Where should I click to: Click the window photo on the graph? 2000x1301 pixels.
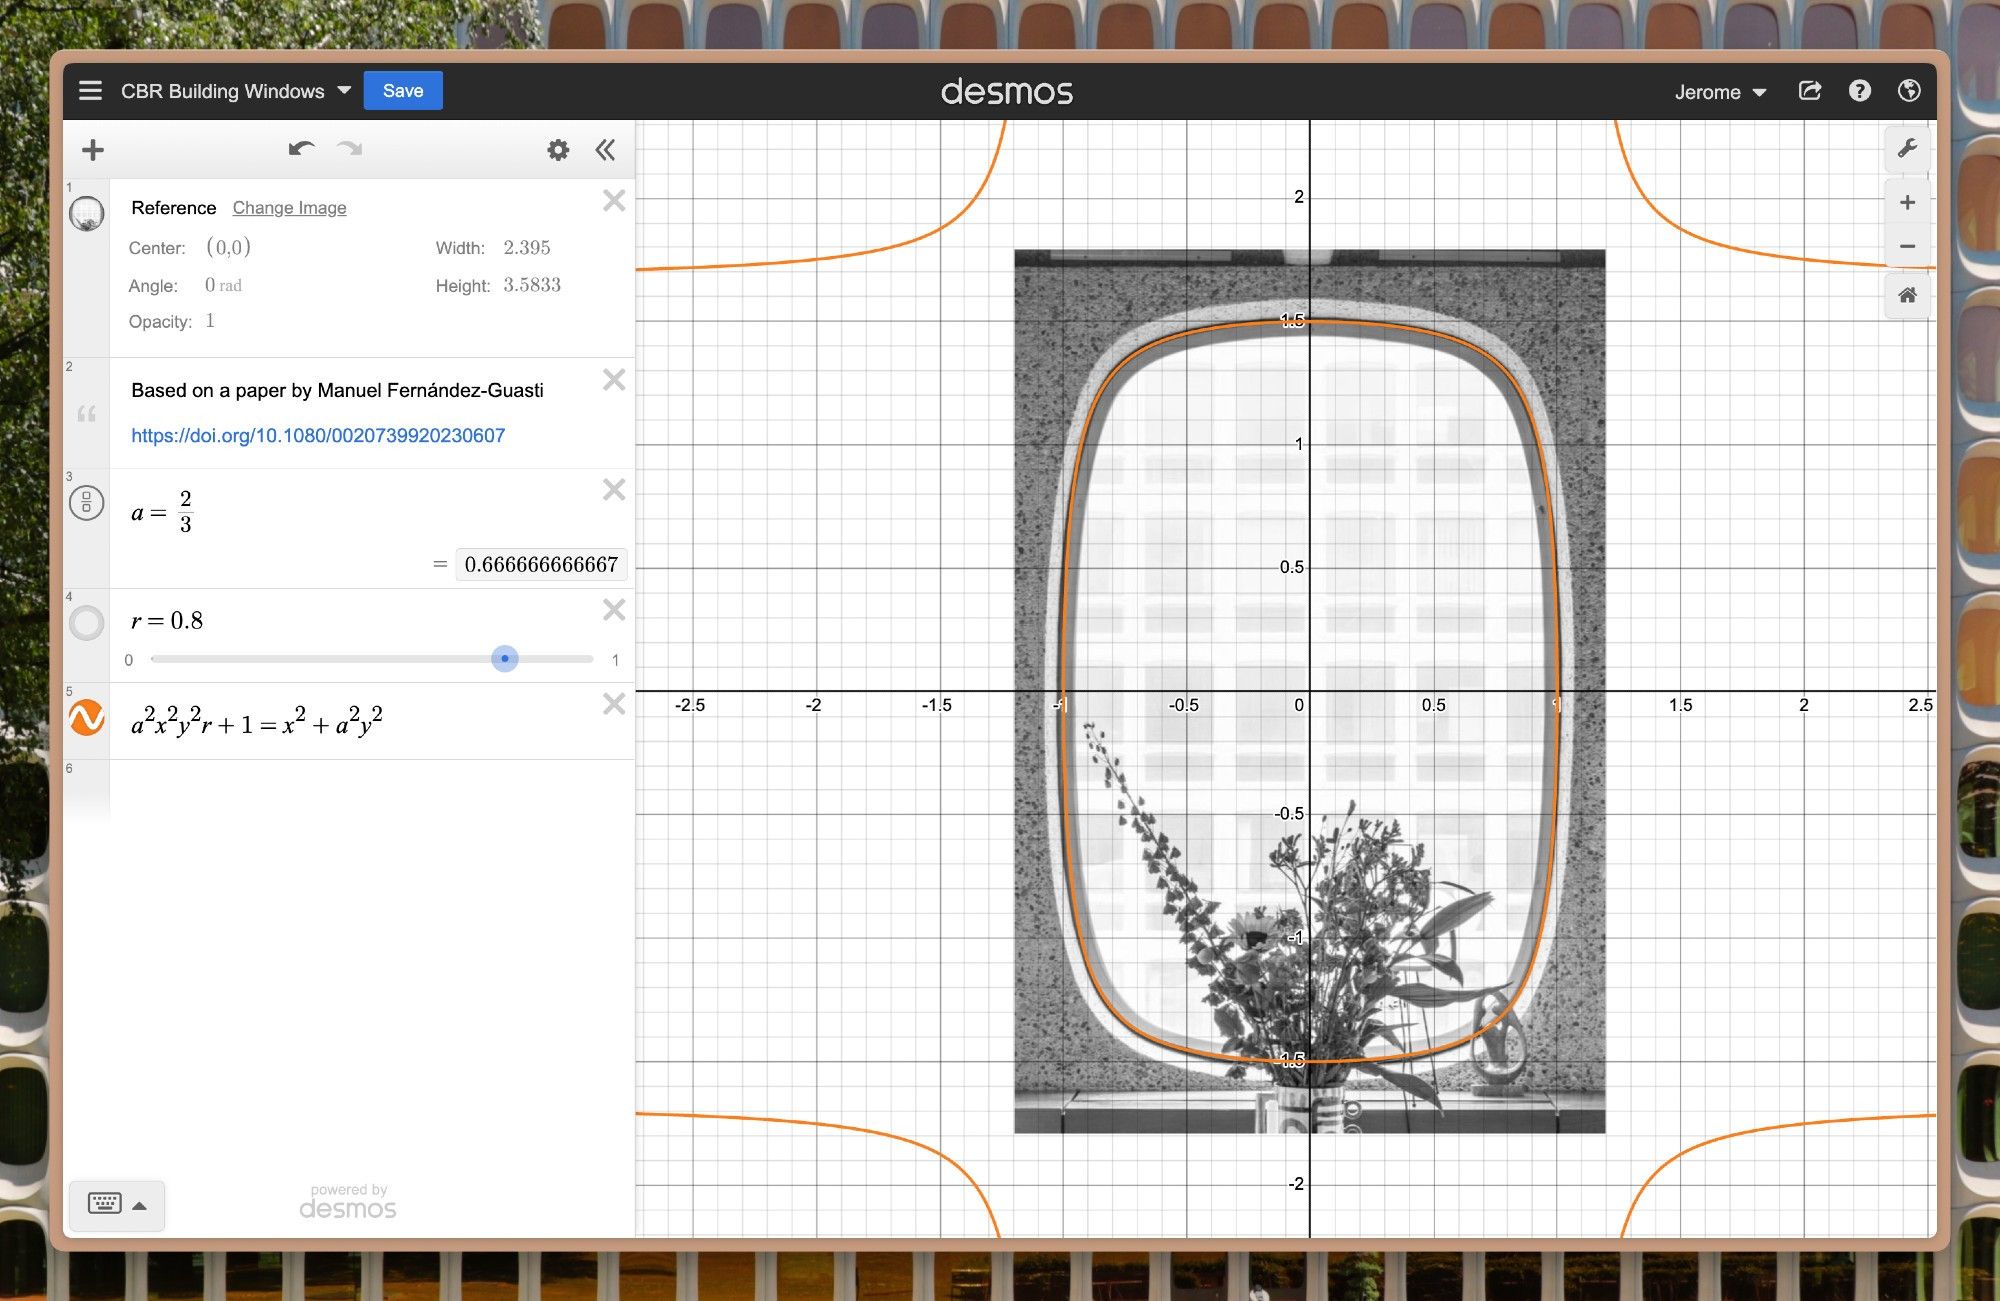[1309, 691]
